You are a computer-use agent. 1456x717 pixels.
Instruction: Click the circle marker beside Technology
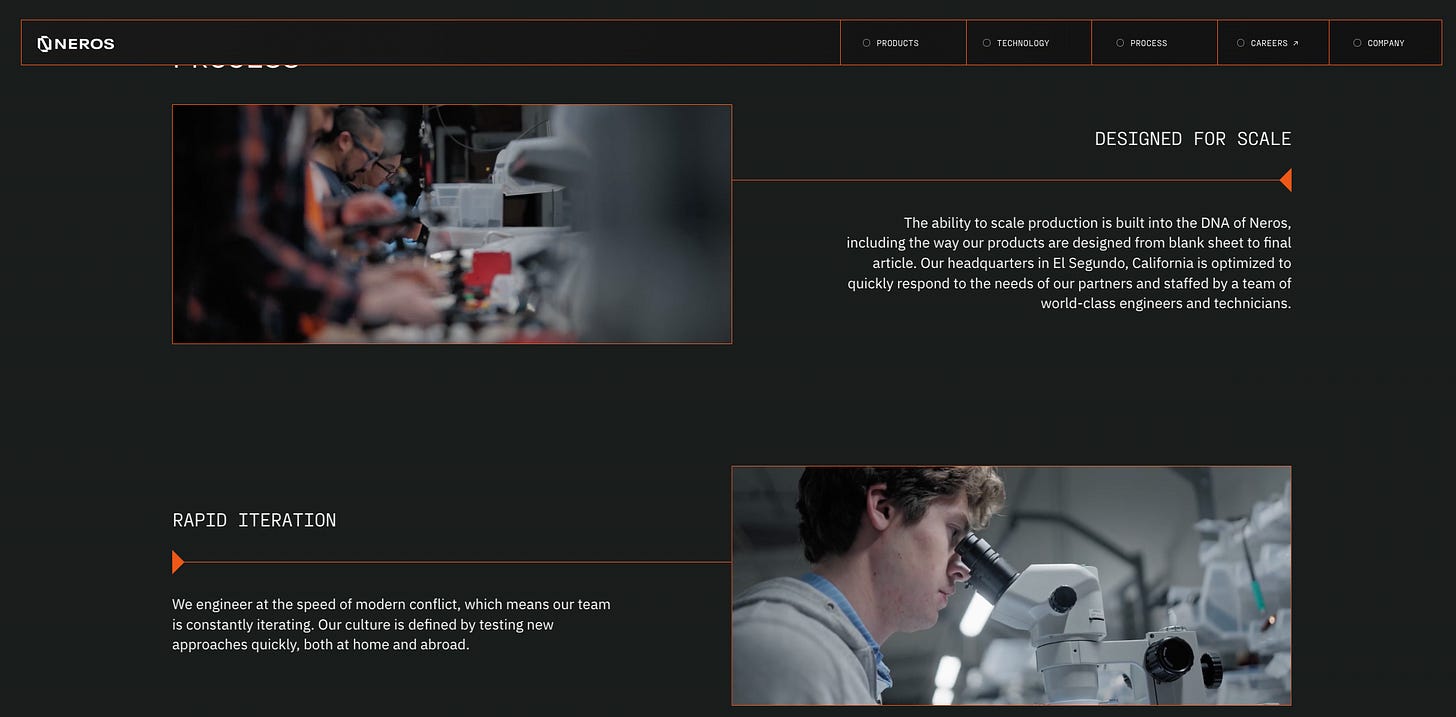[987, 43]
